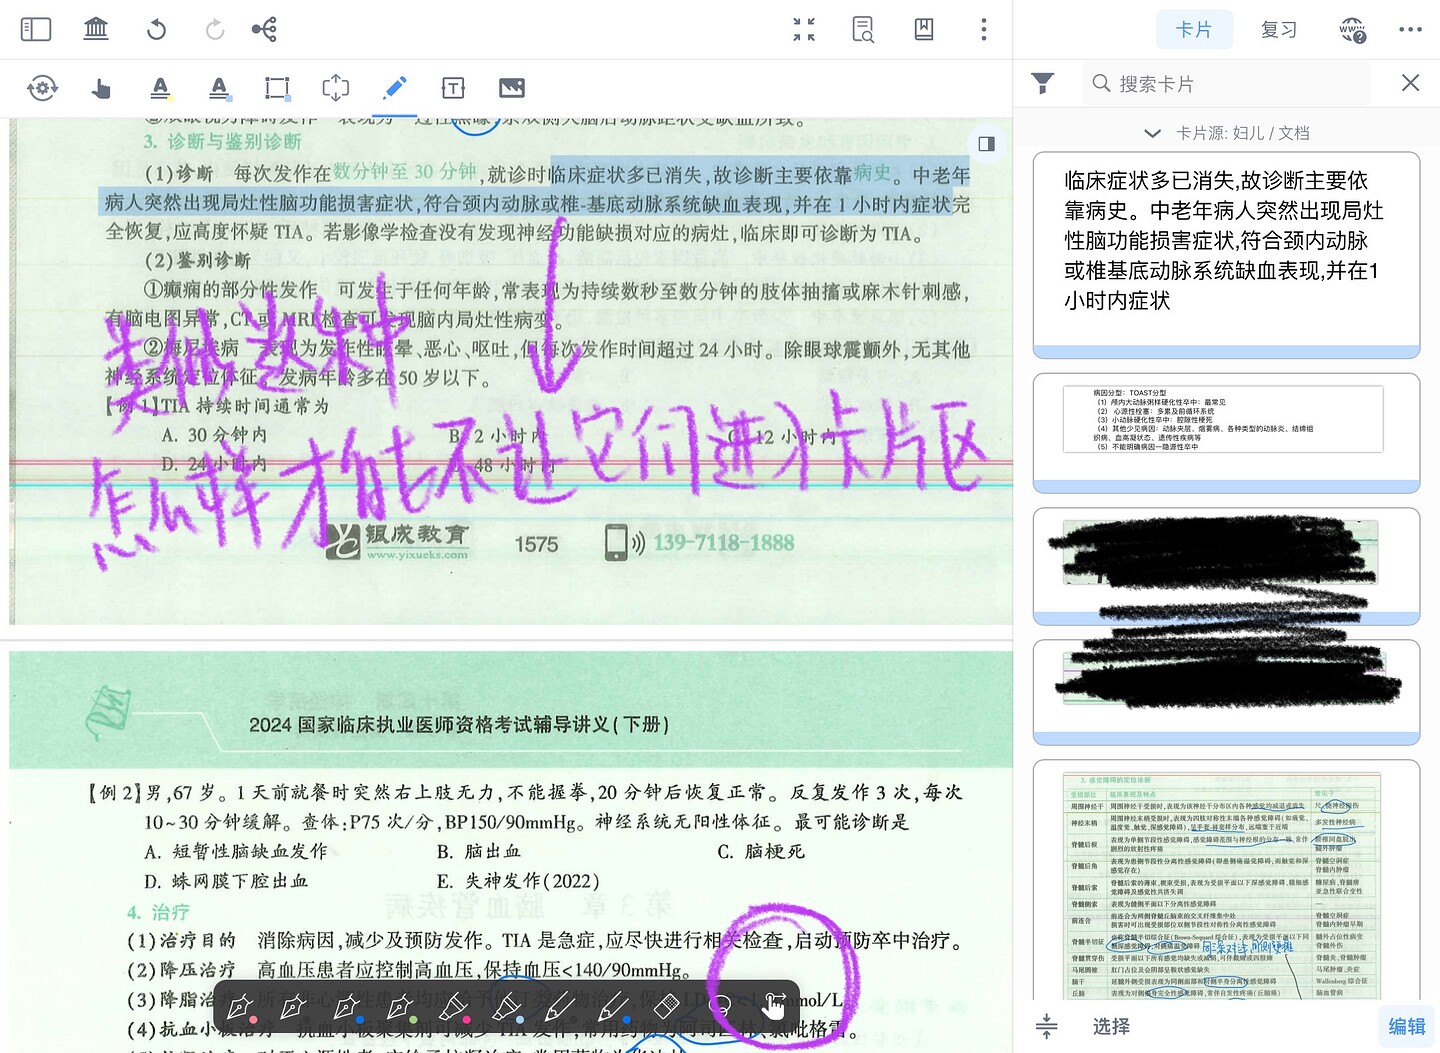The width and height of the screenshot is (1440, 1053).
Task: Expand the 卡片源: 妇儿 / 文档 dropdown
Action: click(x=1226, y=133)
